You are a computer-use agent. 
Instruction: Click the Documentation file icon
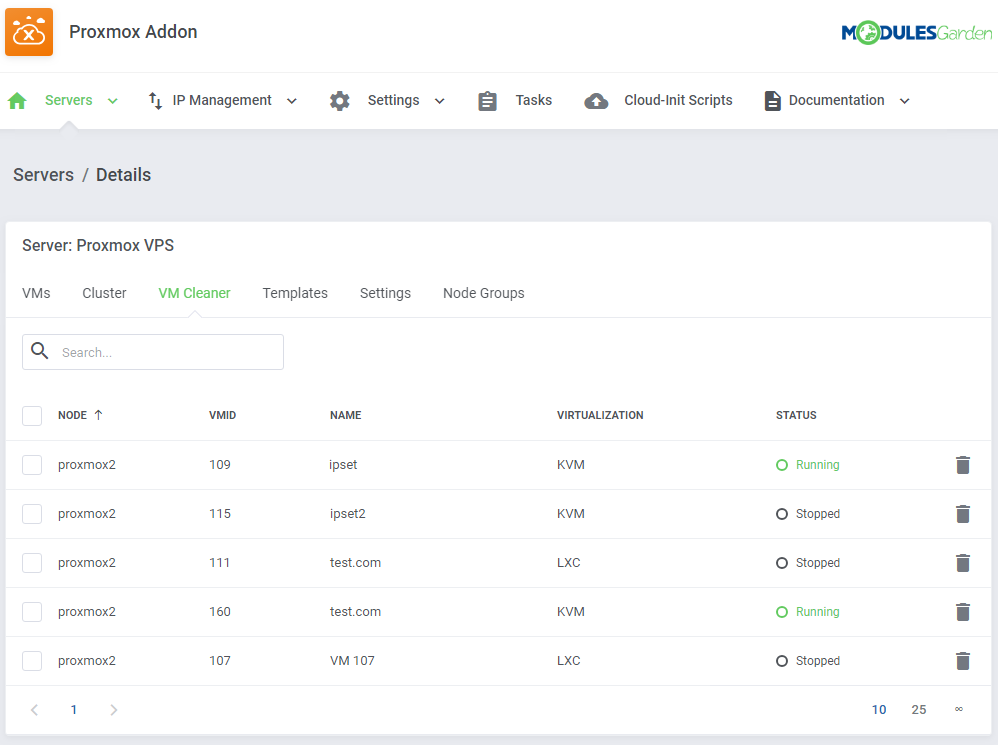(x=772, y=101)
